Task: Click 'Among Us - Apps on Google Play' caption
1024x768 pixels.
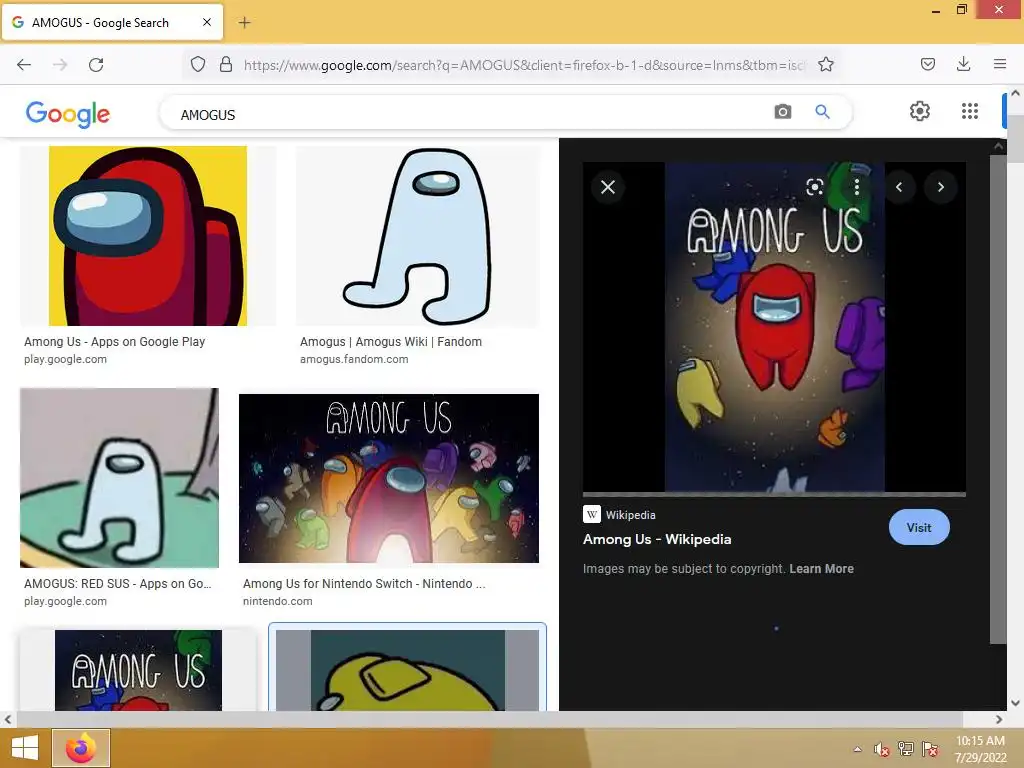Action: tap(115, 342)
